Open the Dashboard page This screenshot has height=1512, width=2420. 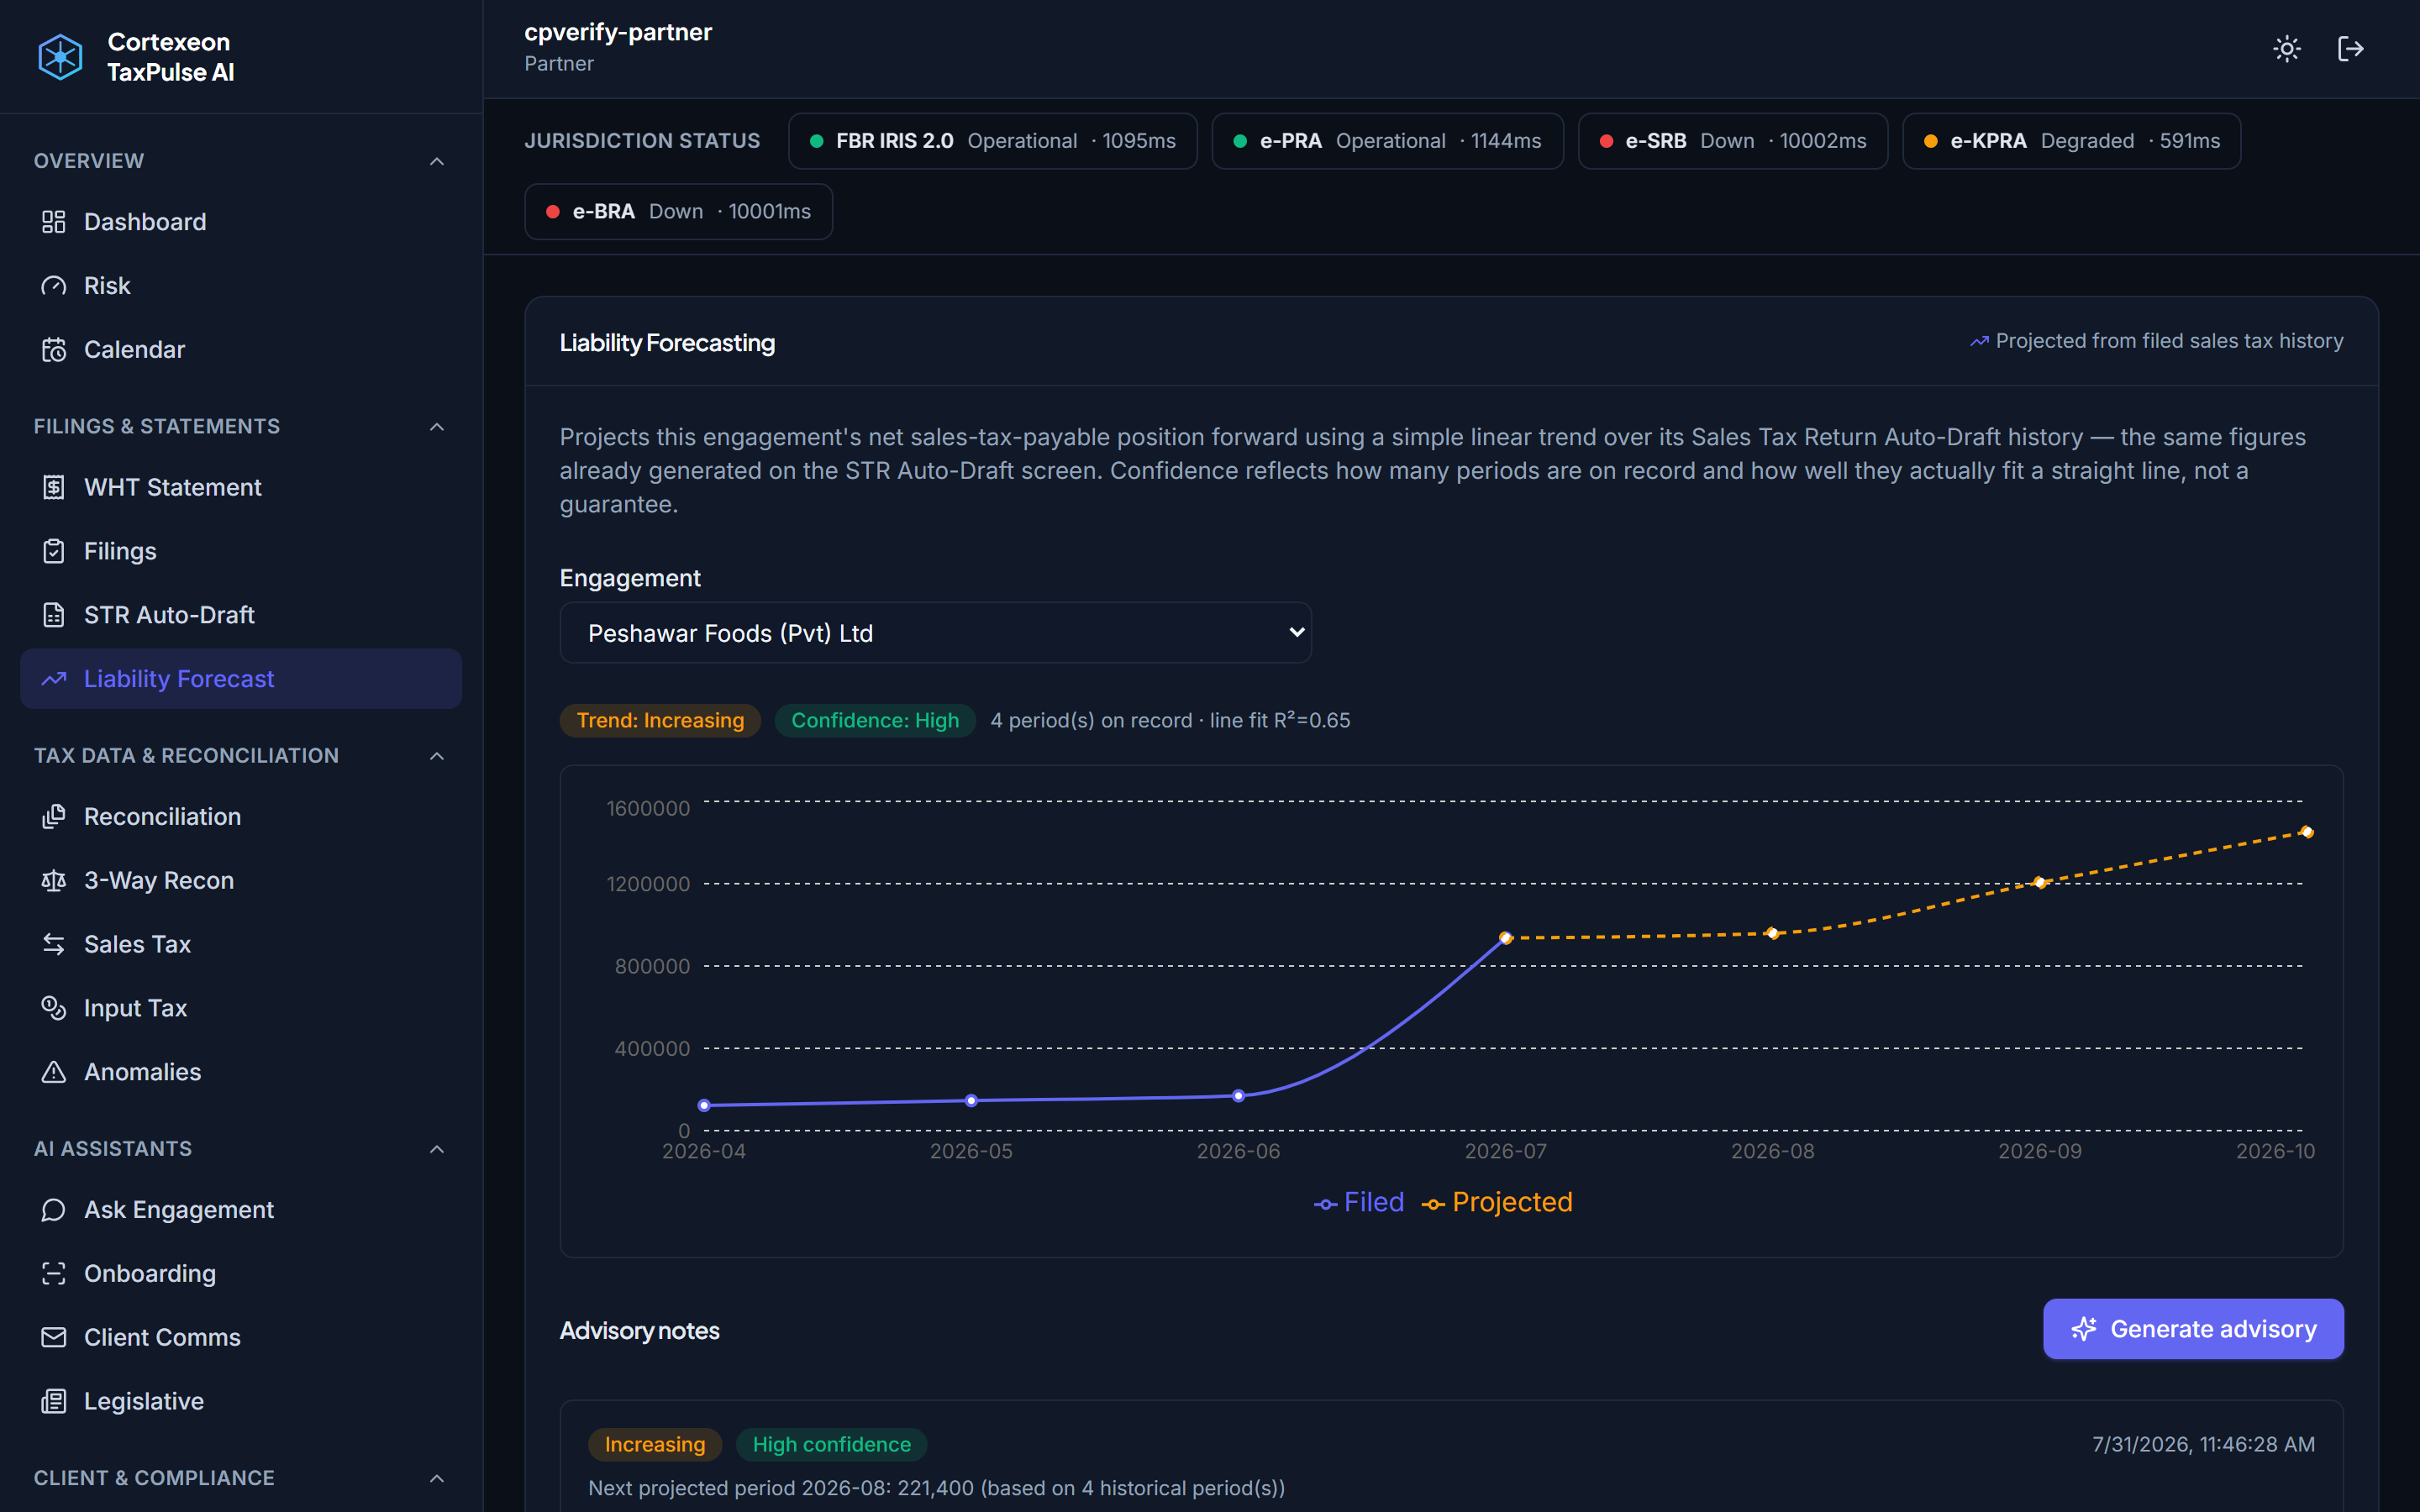[241, 222]
